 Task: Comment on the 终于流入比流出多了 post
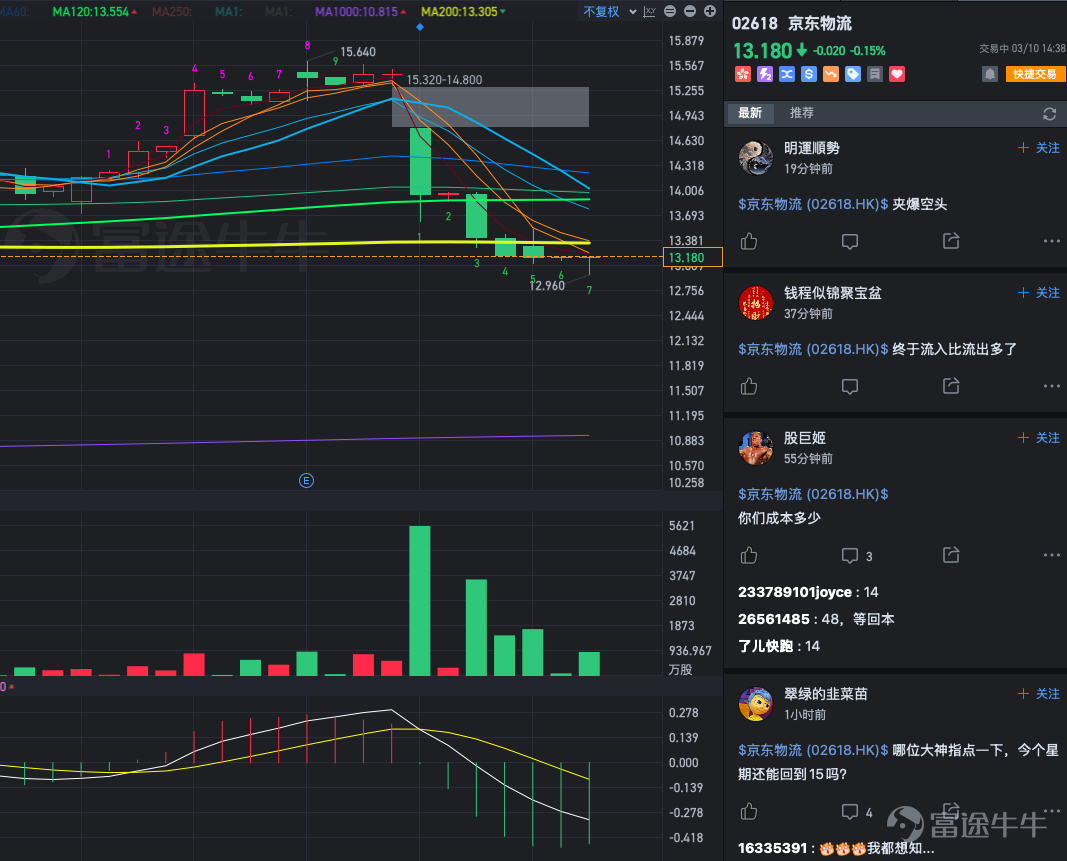[850, 387]
